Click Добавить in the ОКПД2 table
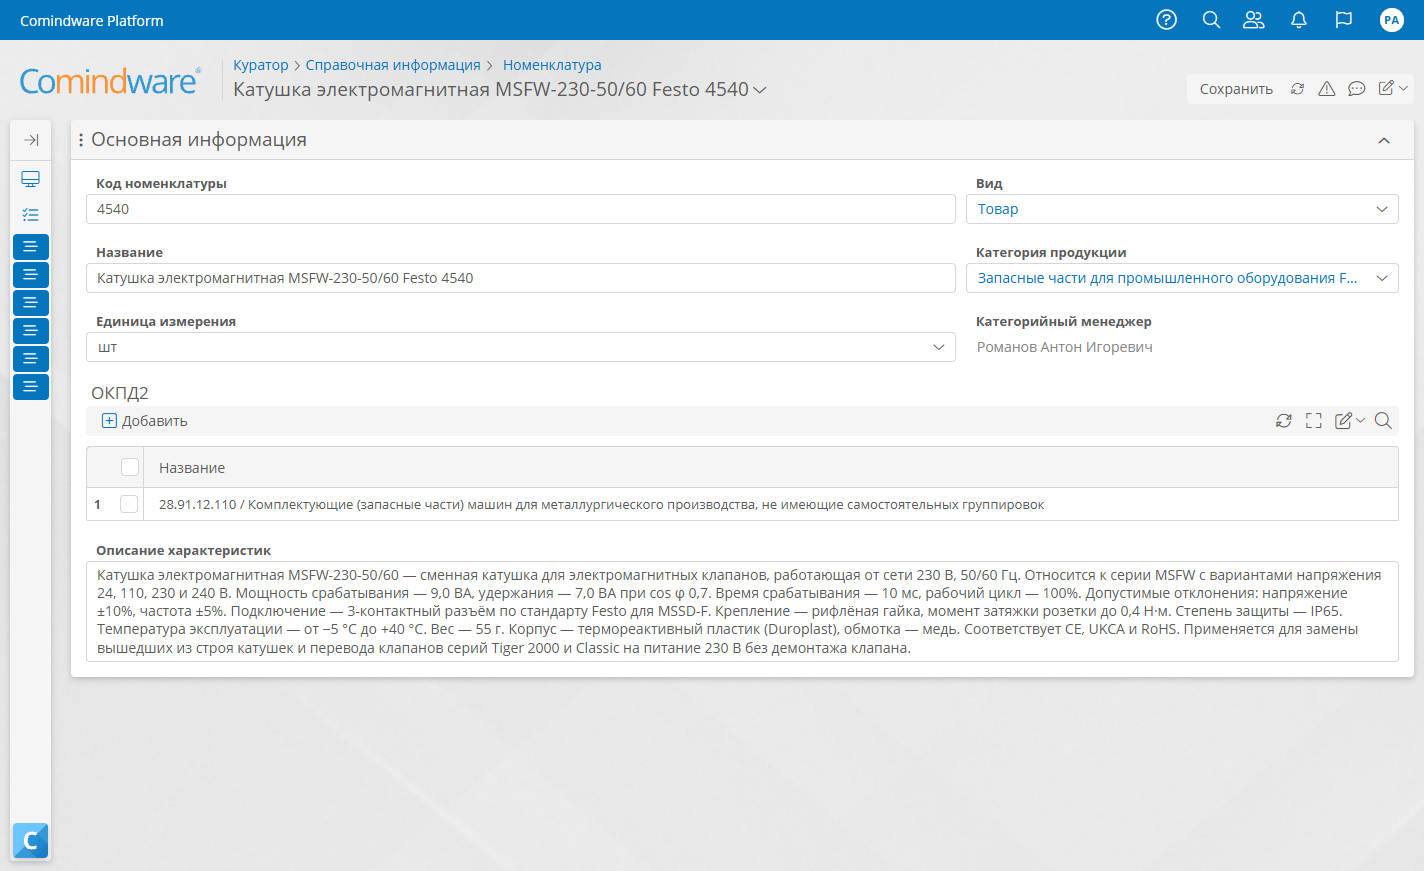 [145, 421]
